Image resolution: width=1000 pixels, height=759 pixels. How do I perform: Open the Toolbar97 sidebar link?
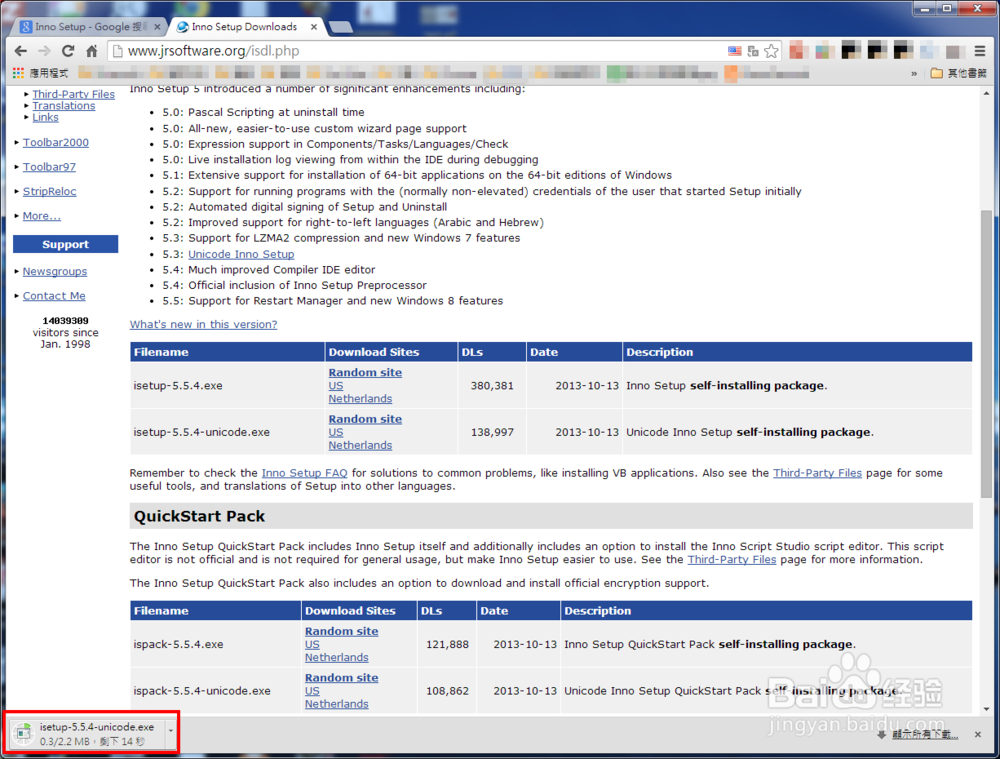[x=49, y=166]
